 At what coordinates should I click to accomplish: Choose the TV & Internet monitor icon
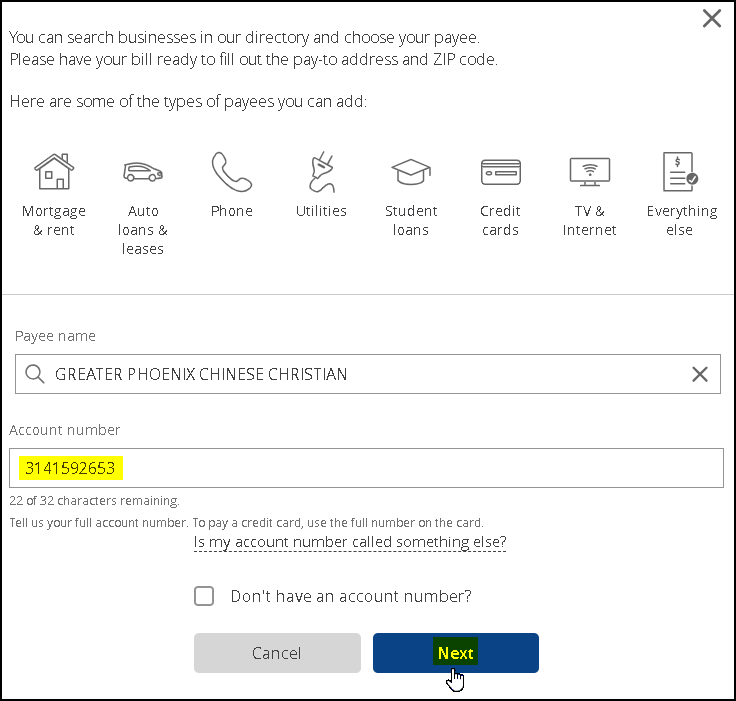(x=590, y=172)
